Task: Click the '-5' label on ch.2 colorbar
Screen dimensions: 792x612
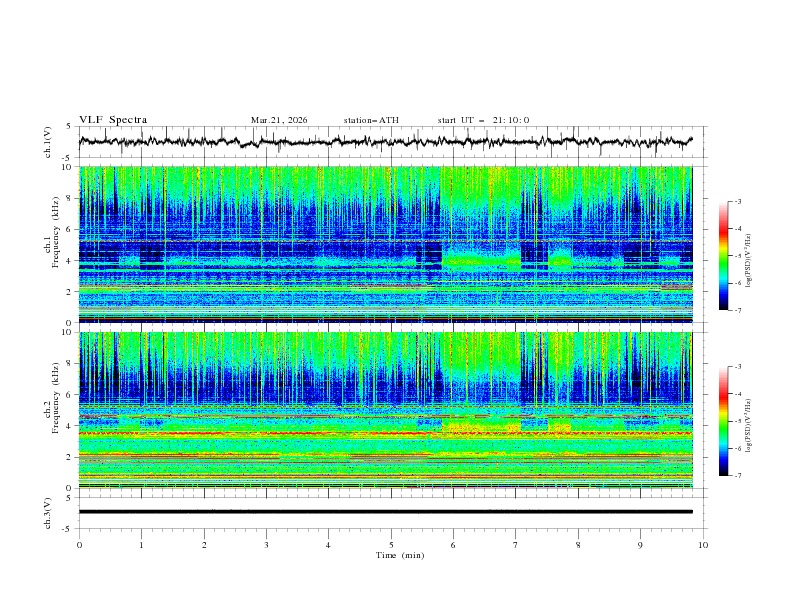Action: pos(738,421)
